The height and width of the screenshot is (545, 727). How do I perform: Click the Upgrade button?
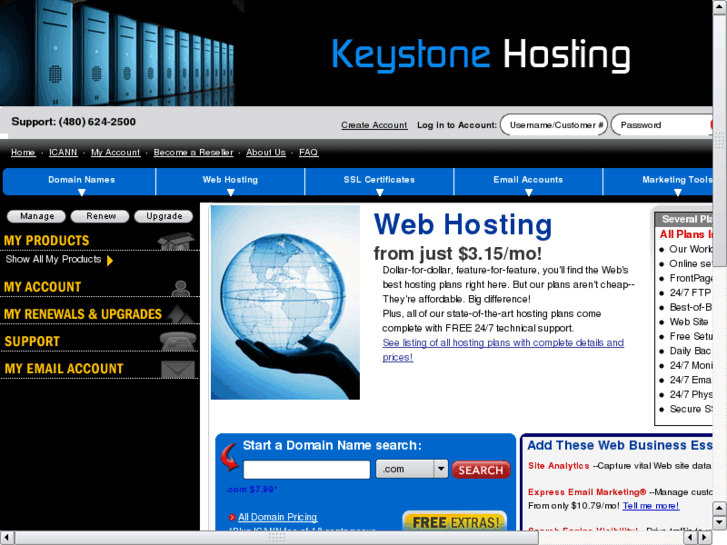coord(164,216)
